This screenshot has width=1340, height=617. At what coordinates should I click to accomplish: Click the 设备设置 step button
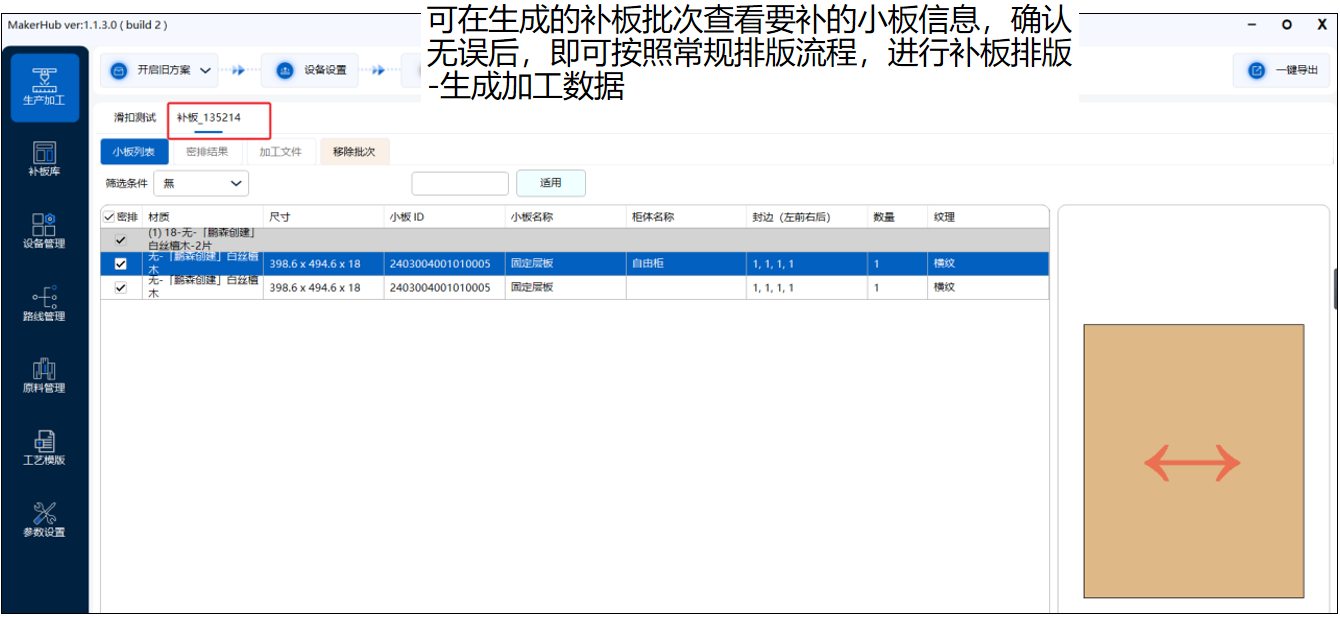point(310,70)
